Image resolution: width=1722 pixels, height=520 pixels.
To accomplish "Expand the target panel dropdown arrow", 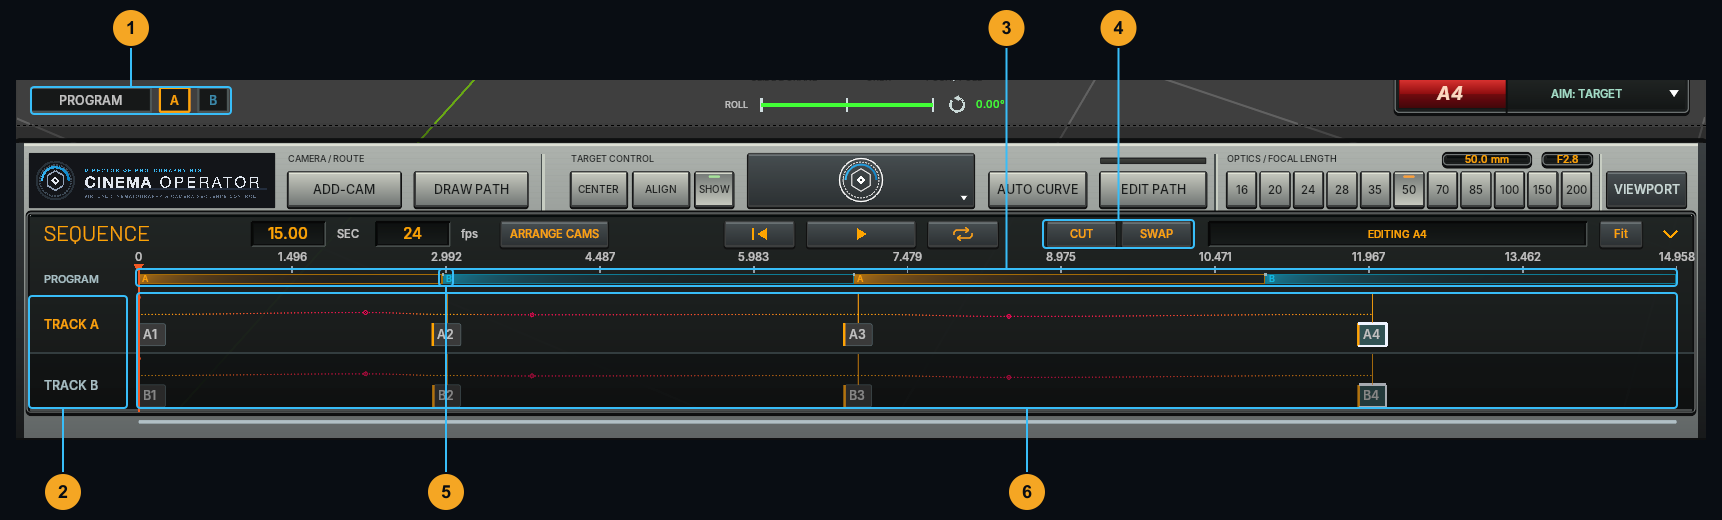I will click(964, 198).
